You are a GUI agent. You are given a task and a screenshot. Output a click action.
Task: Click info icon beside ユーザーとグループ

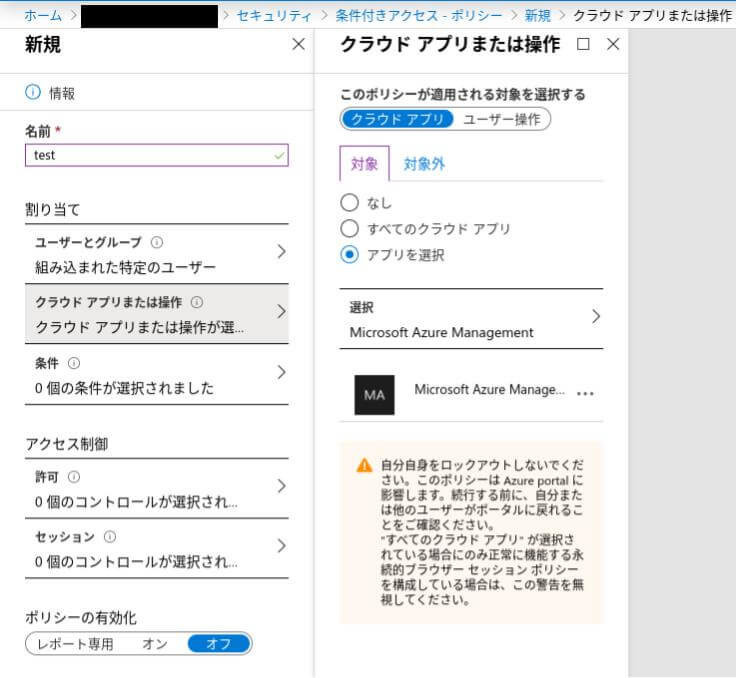(x=157, y=242)
